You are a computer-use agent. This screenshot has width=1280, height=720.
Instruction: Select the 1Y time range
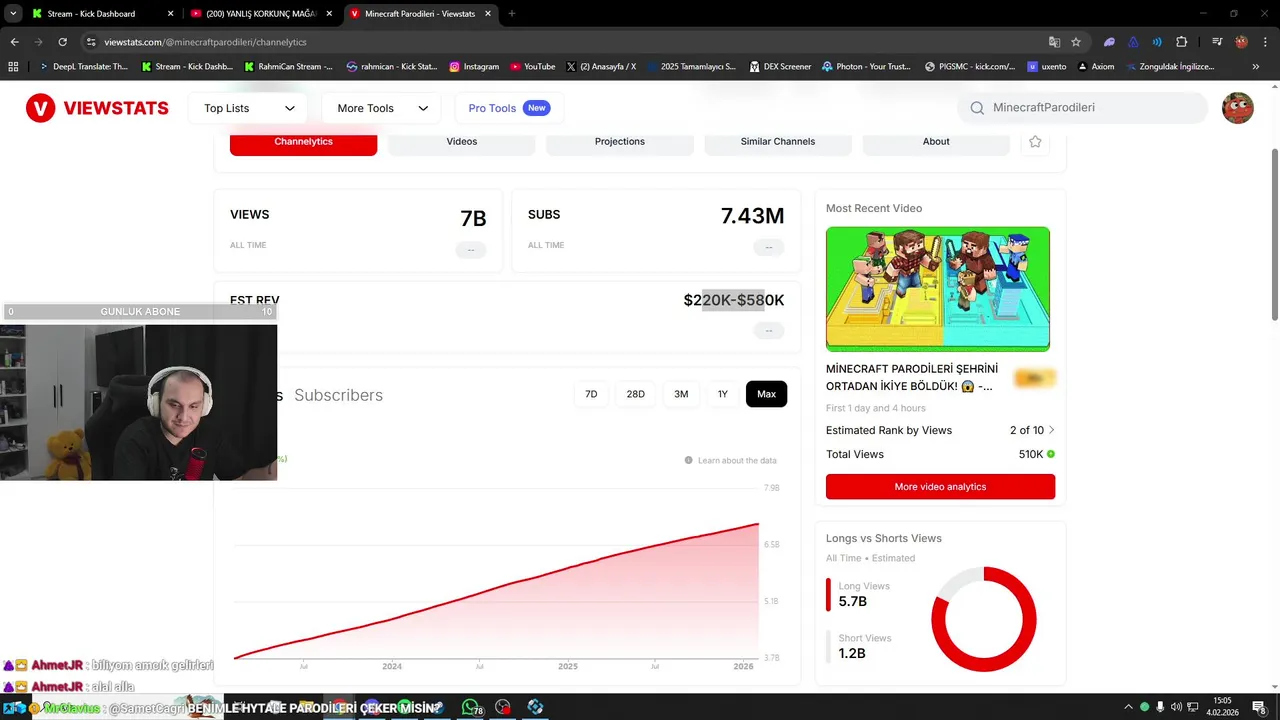(723, 394)
